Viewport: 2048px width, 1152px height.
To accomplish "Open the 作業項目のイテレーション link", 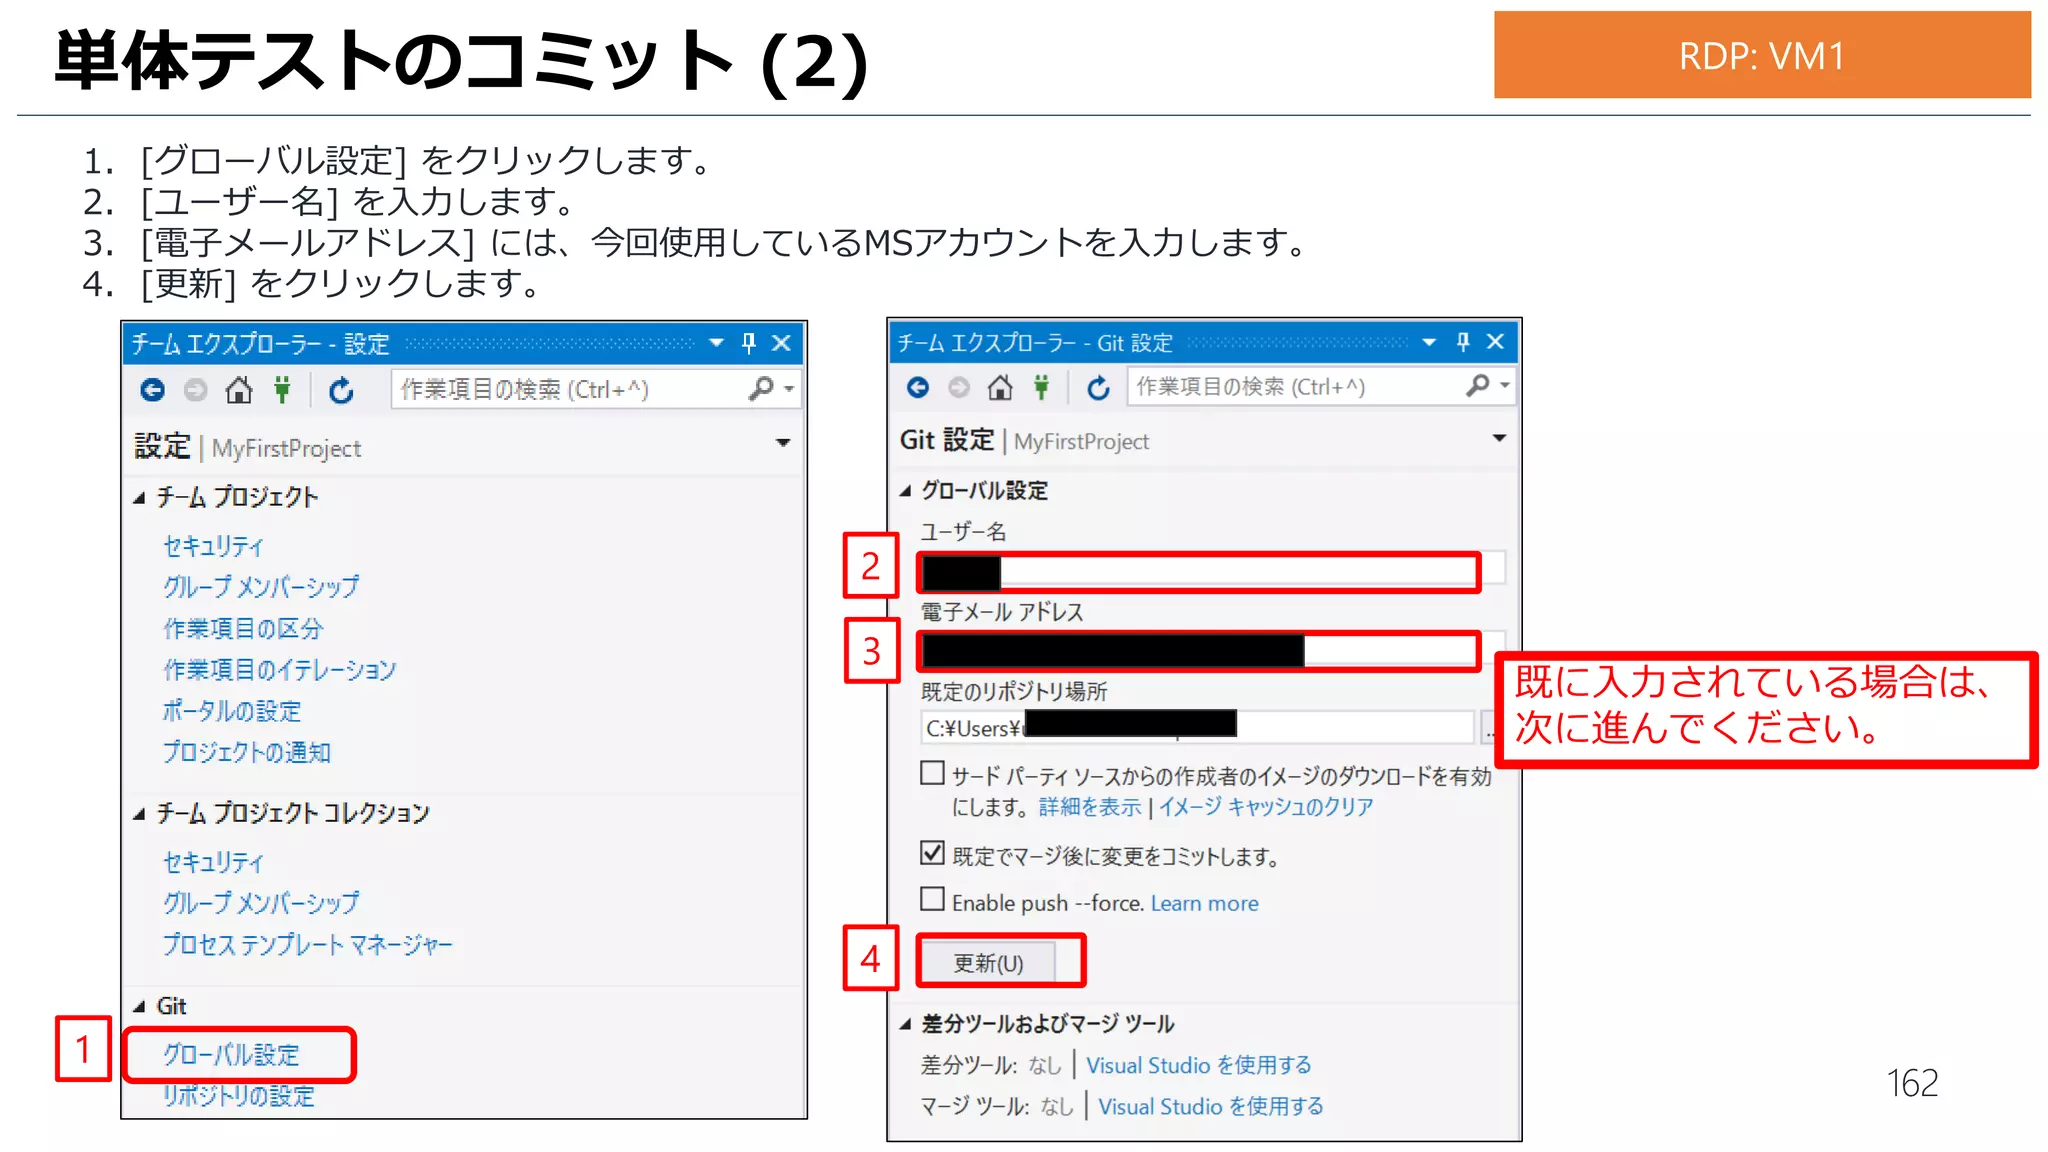I will [x=280, y=670].
